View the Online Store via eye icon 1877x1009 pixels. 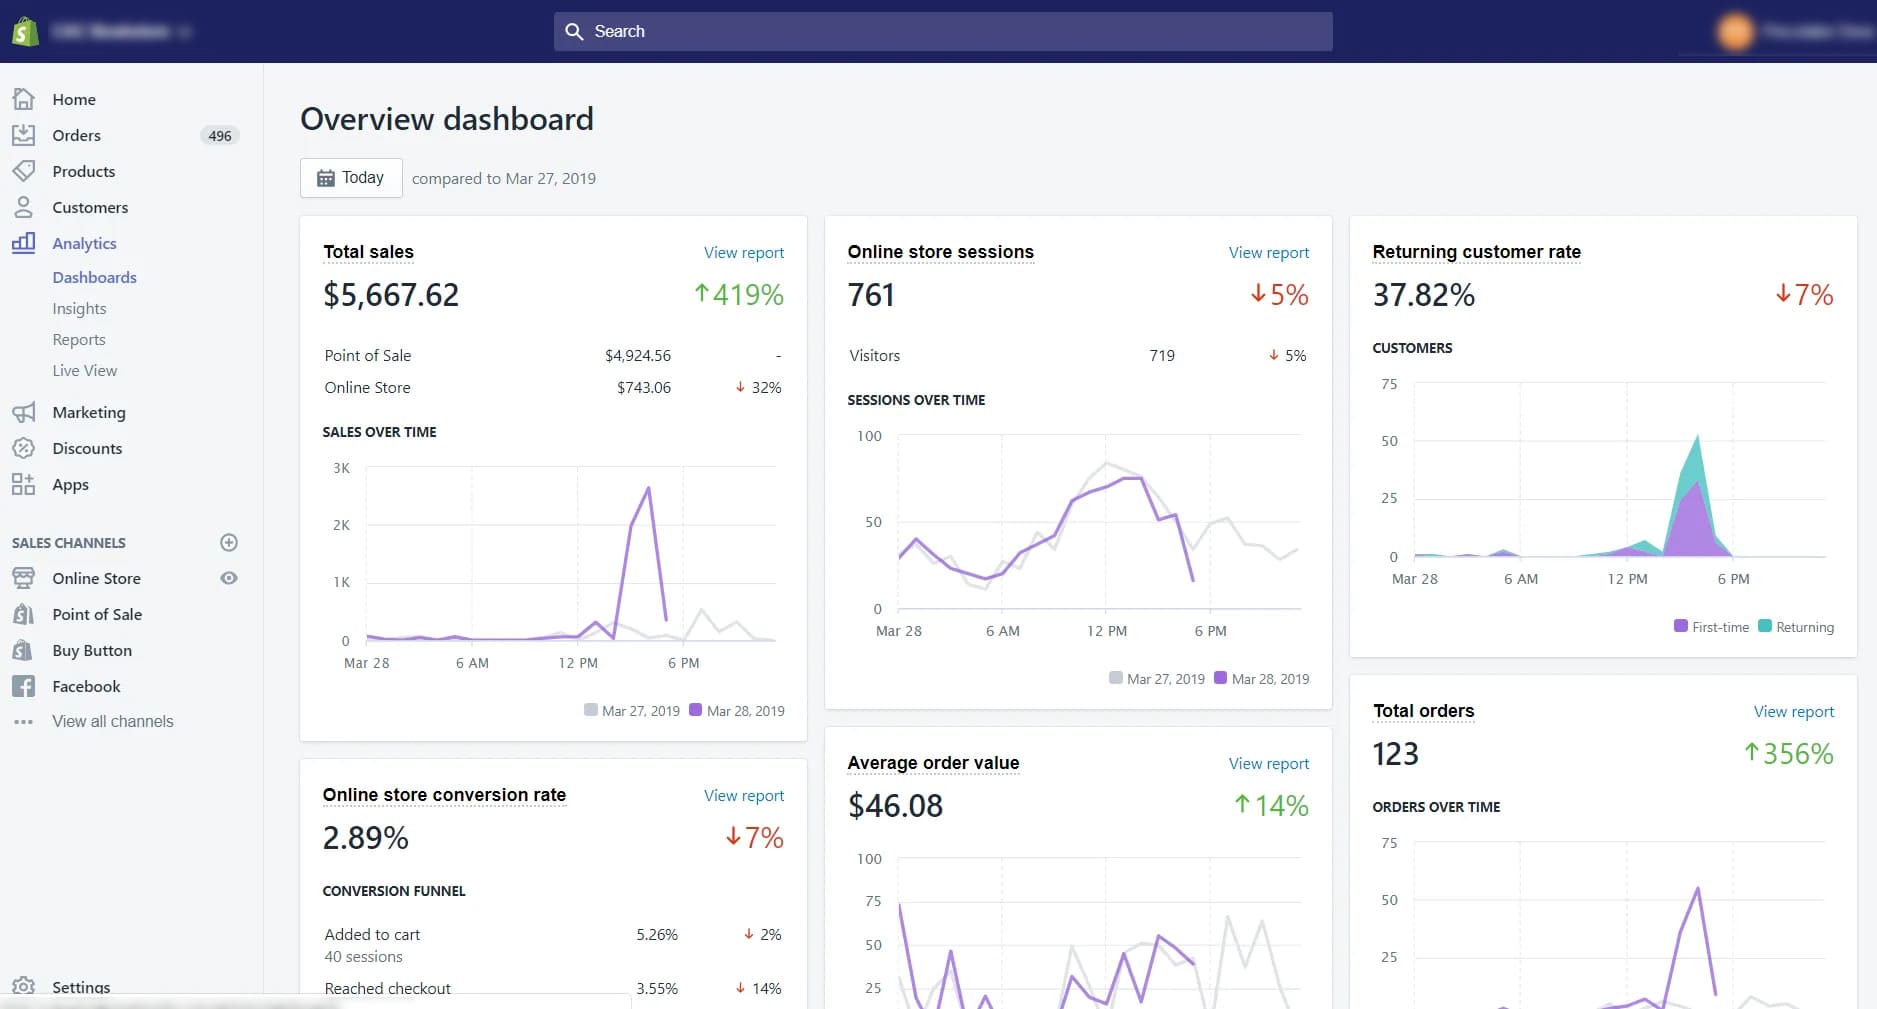coord(229,578)
